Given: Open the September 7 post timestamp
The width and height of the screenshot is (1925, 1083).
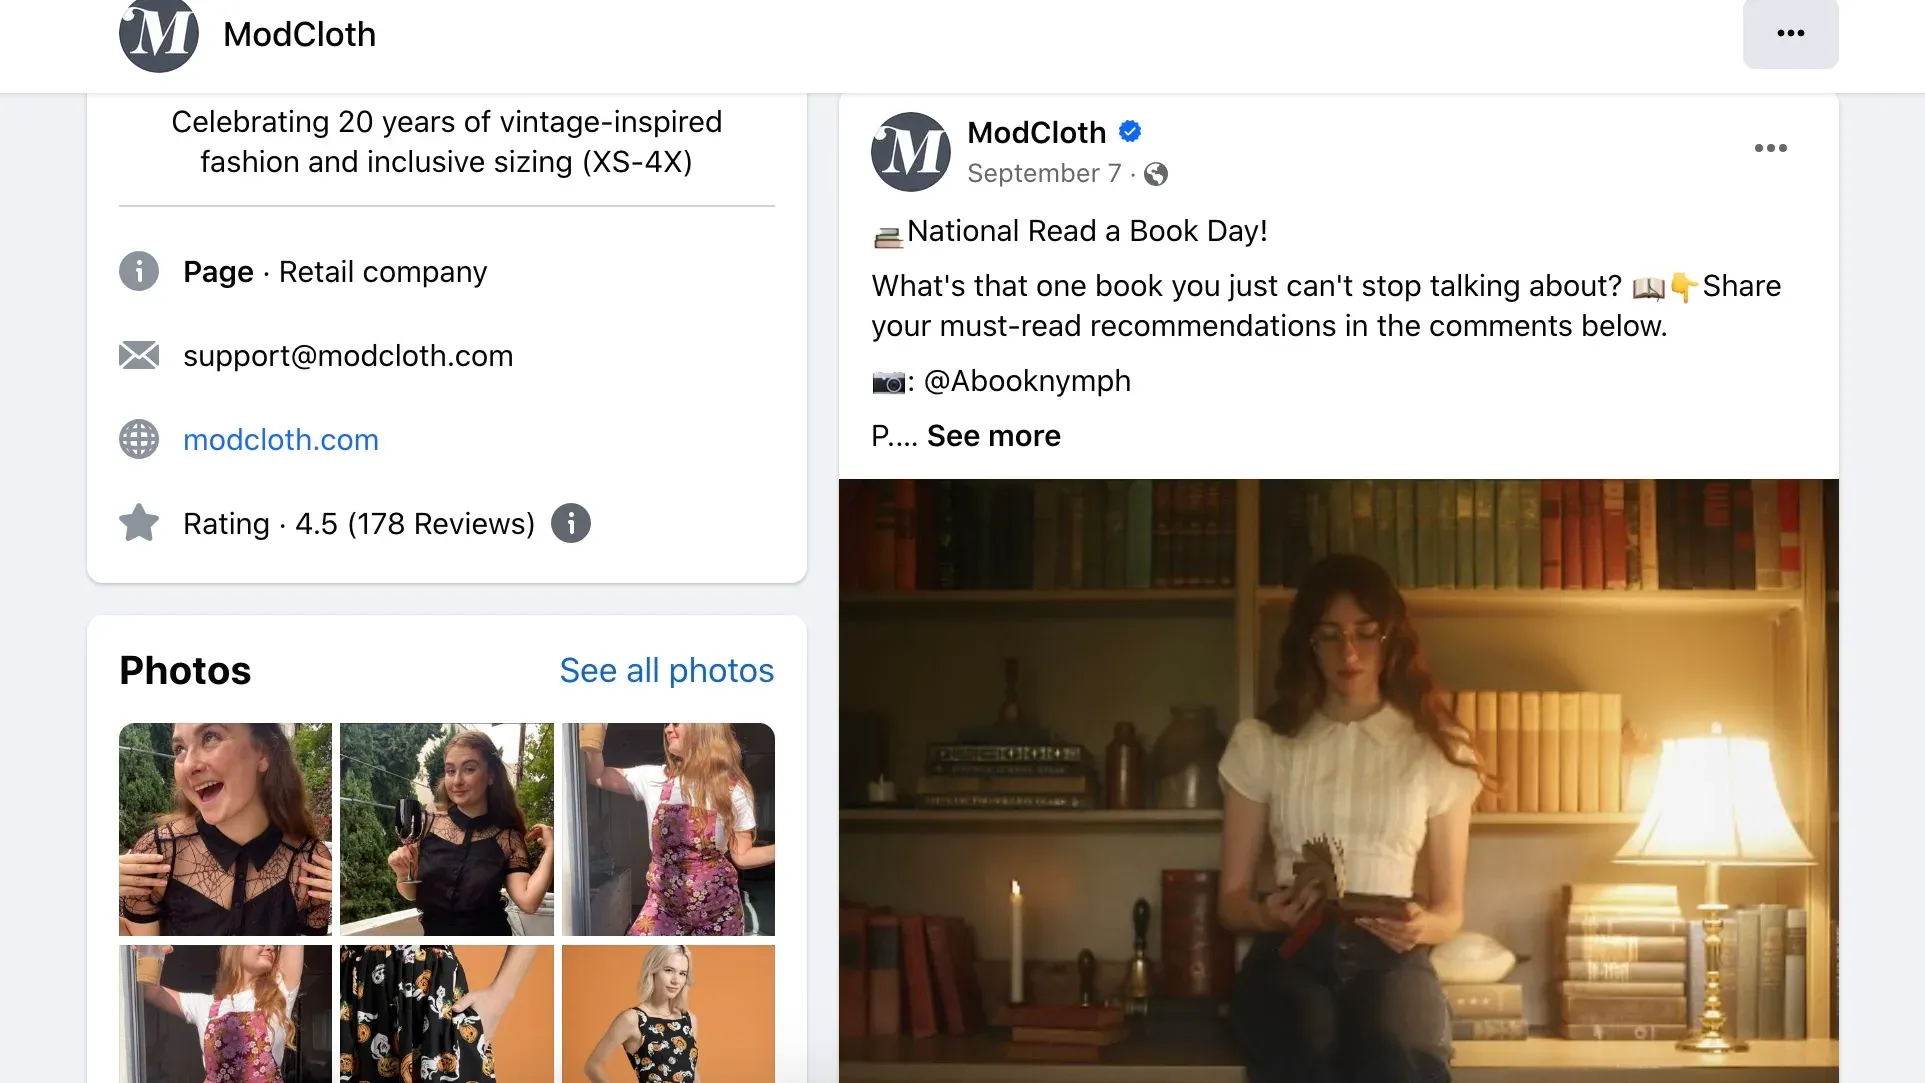Looking at the screenshot, I should pyautogui.click(x=1044, y=174).
